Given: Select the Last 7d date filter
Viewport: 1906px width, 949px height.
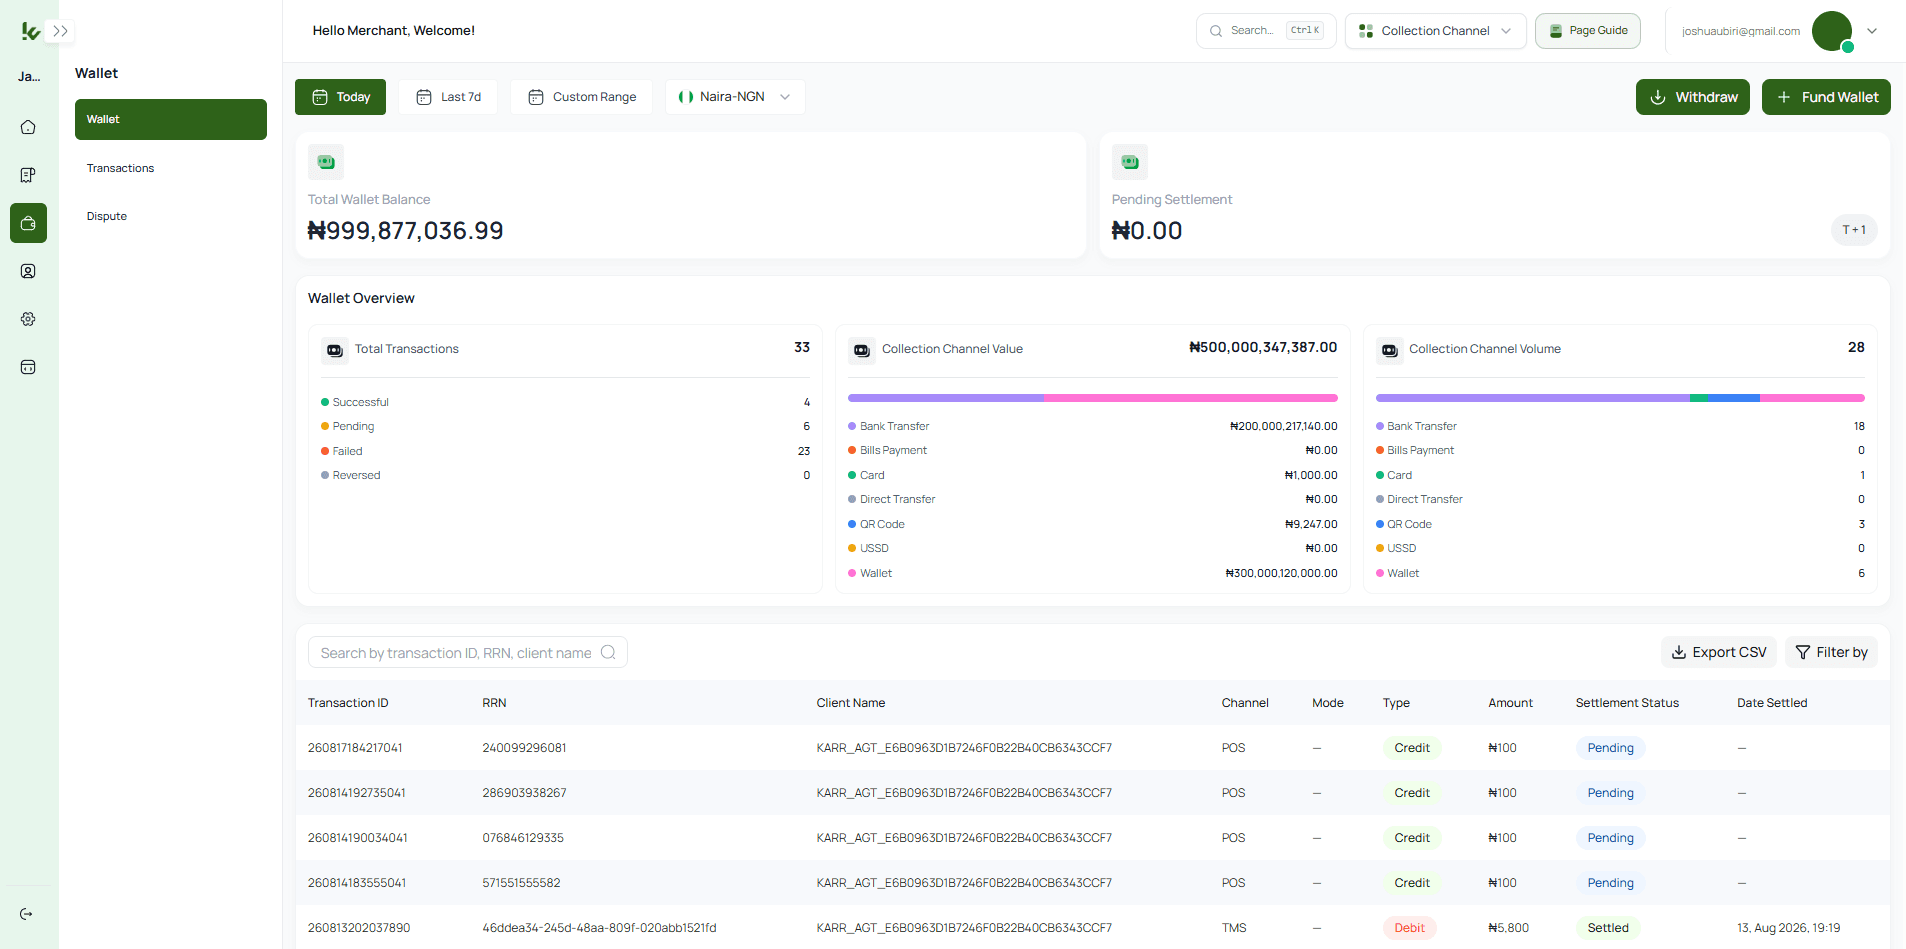Looking at the screenshot, I should coord(448,97).
